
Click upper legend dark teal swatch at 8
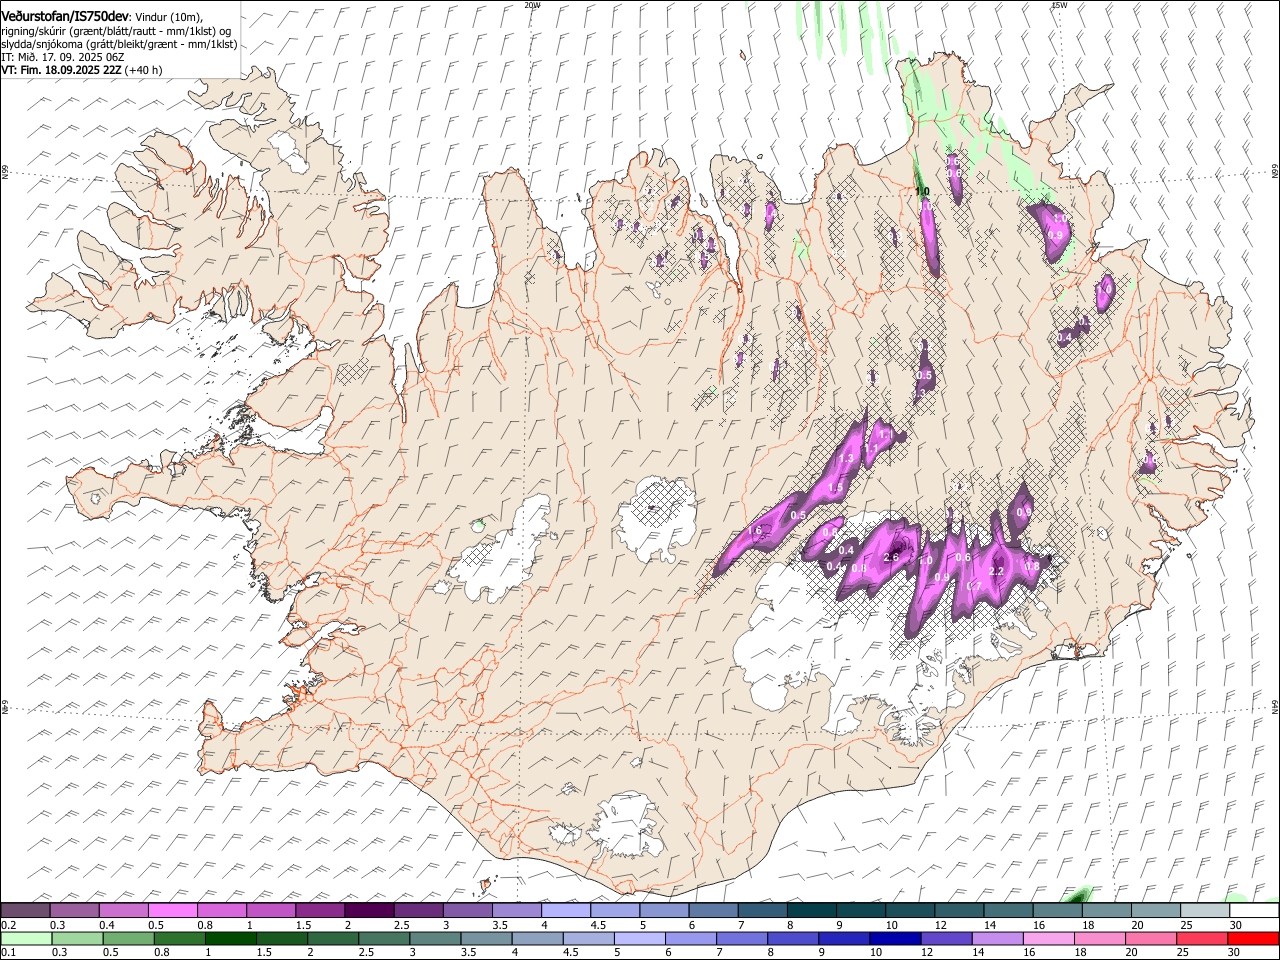tap(812, 910)
